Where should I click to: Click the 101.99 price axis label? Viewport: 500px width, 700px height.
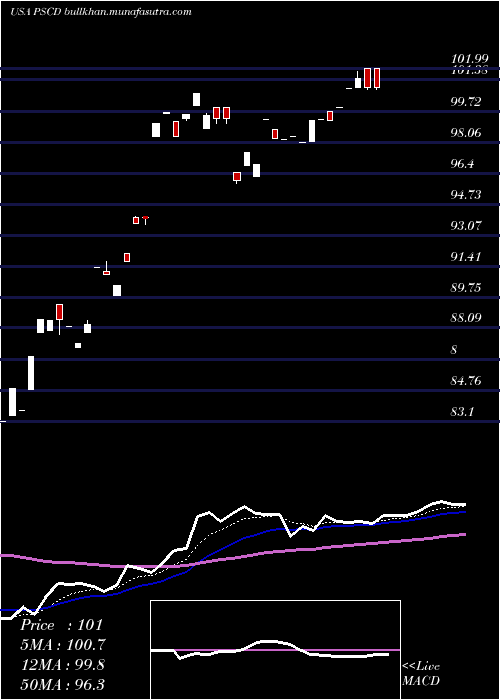(x=469, y=59)
